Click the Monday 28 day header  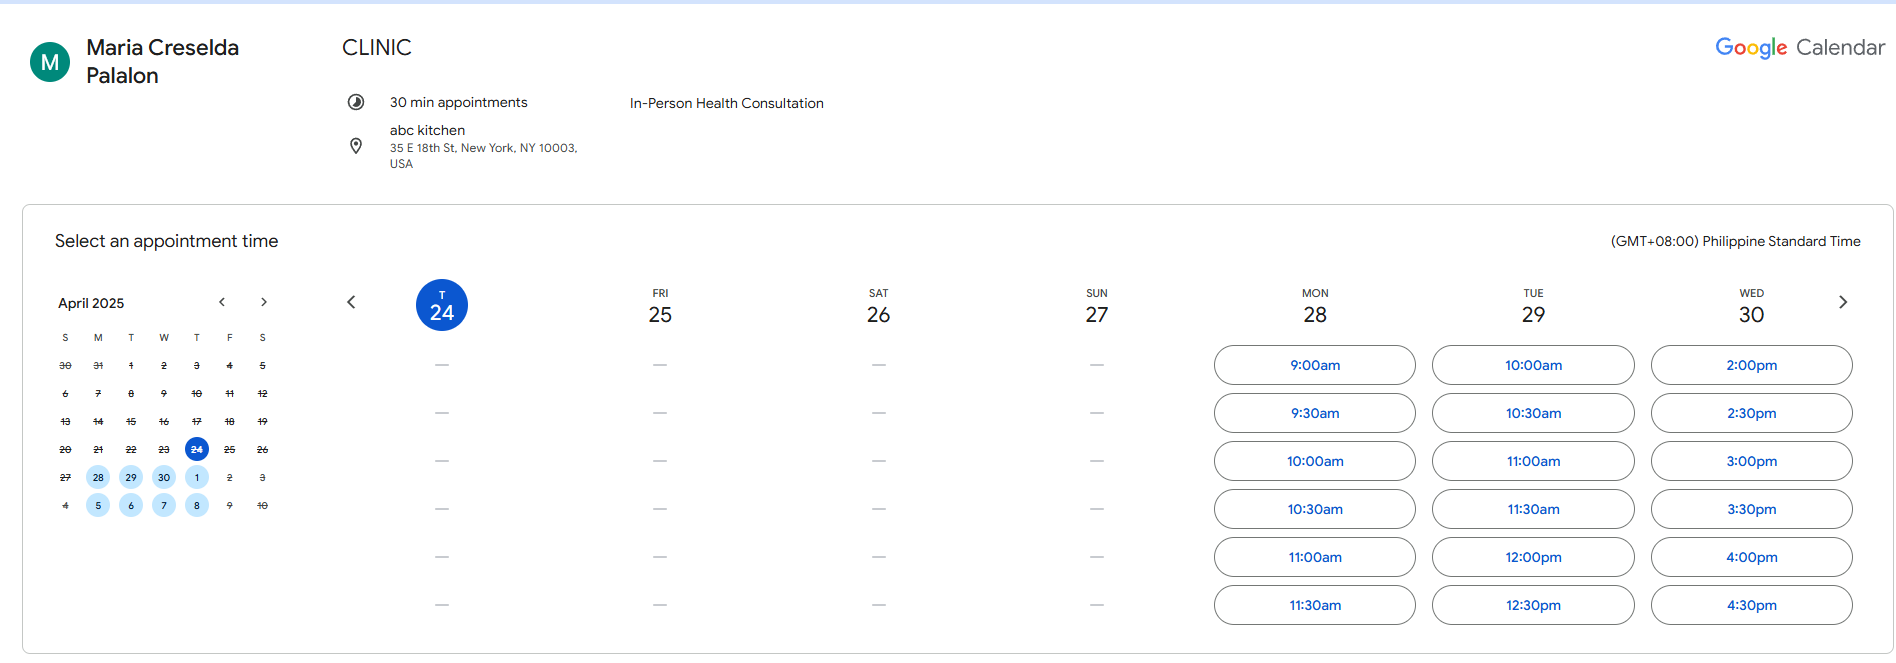1314,307
